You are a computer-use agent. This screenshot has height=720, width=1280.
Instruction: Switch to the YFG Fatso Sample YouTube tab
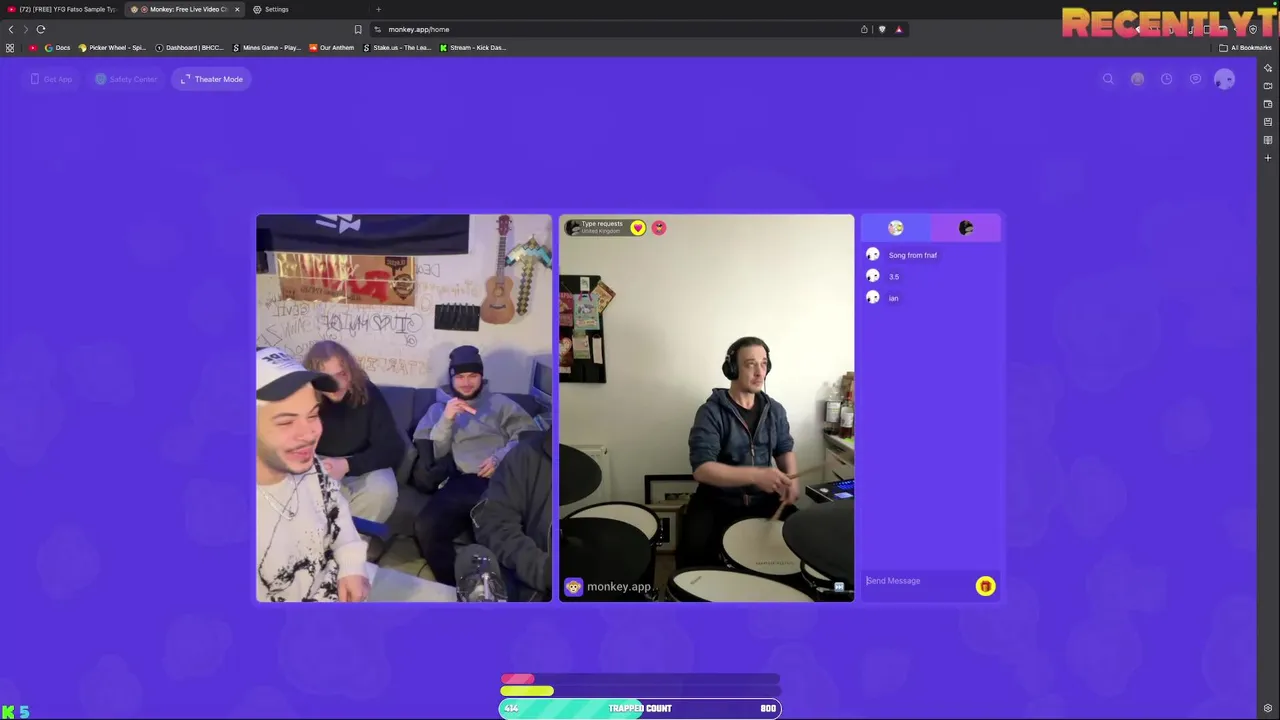62,9
